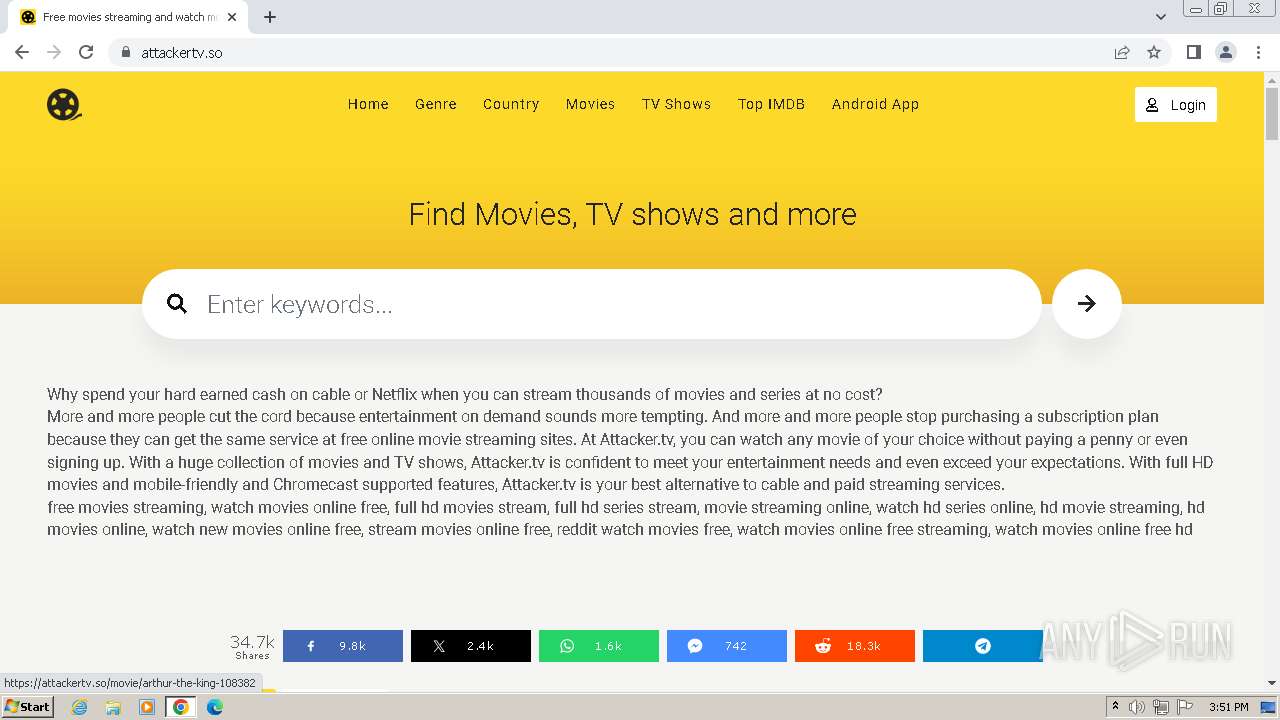Click the 34.7k Shares counter
Viewport: 1280px width, 720px height.
(252, 646)
